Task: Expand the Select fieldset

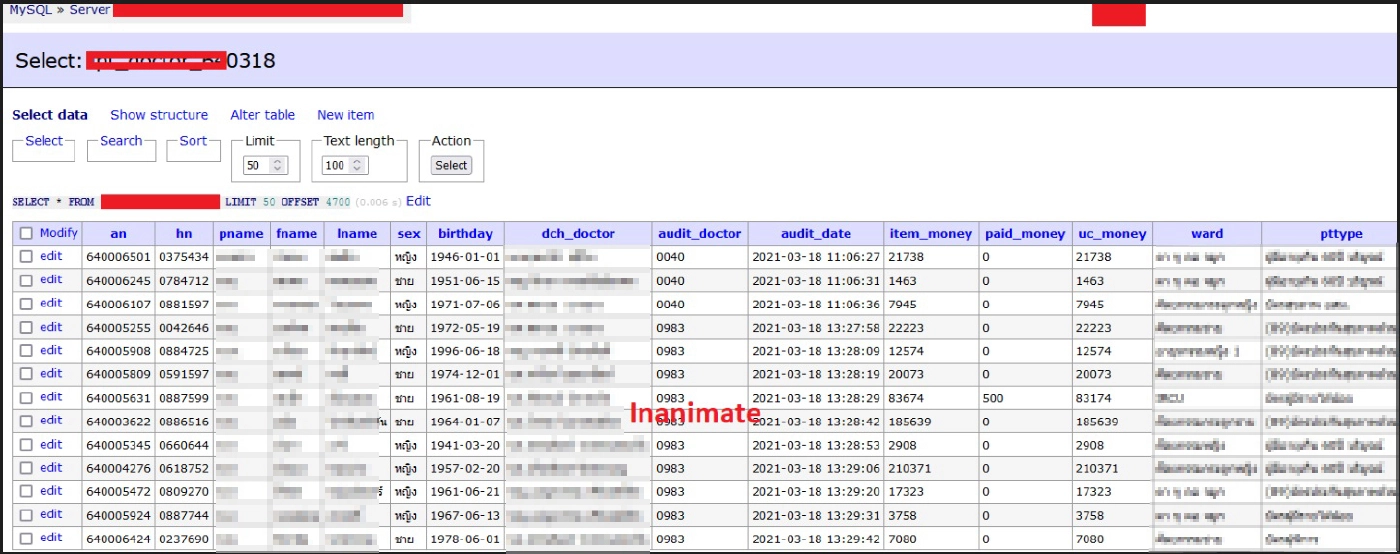Action: pos(43,141)
